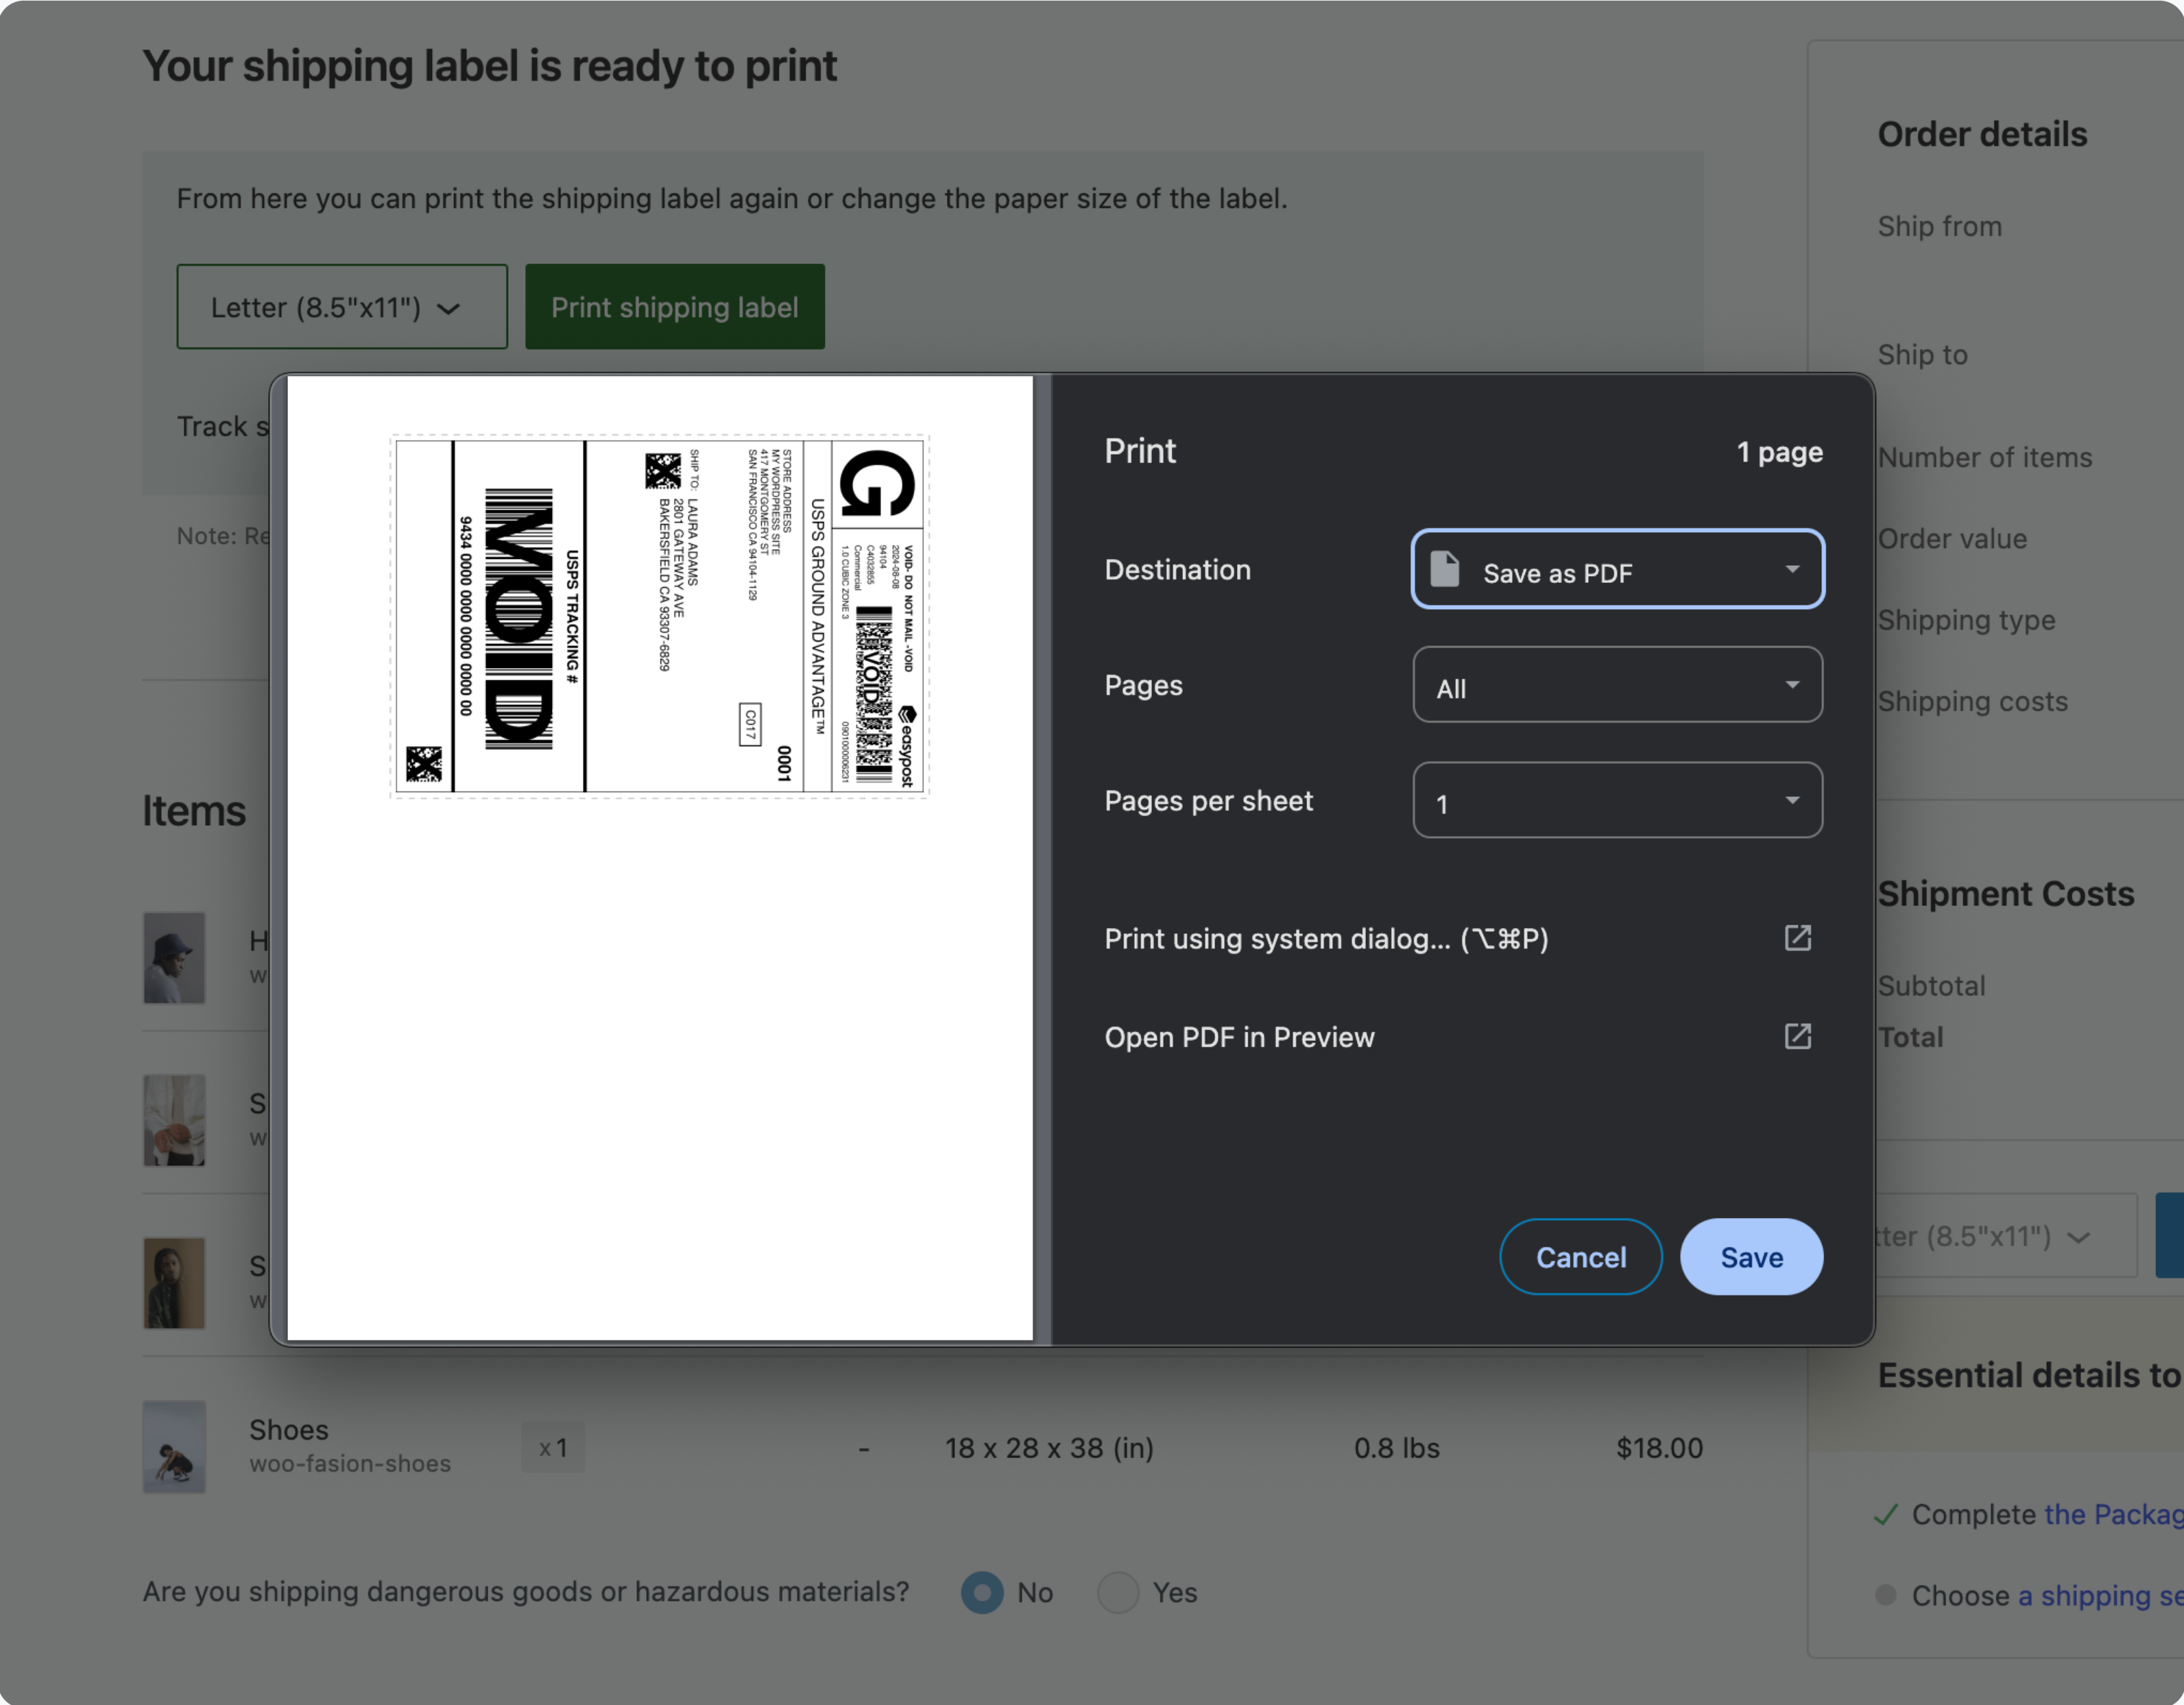The image size is (2184, 1705).
Task: Expand the Pages dropdown set to All
Action: tap(1616, 685)
